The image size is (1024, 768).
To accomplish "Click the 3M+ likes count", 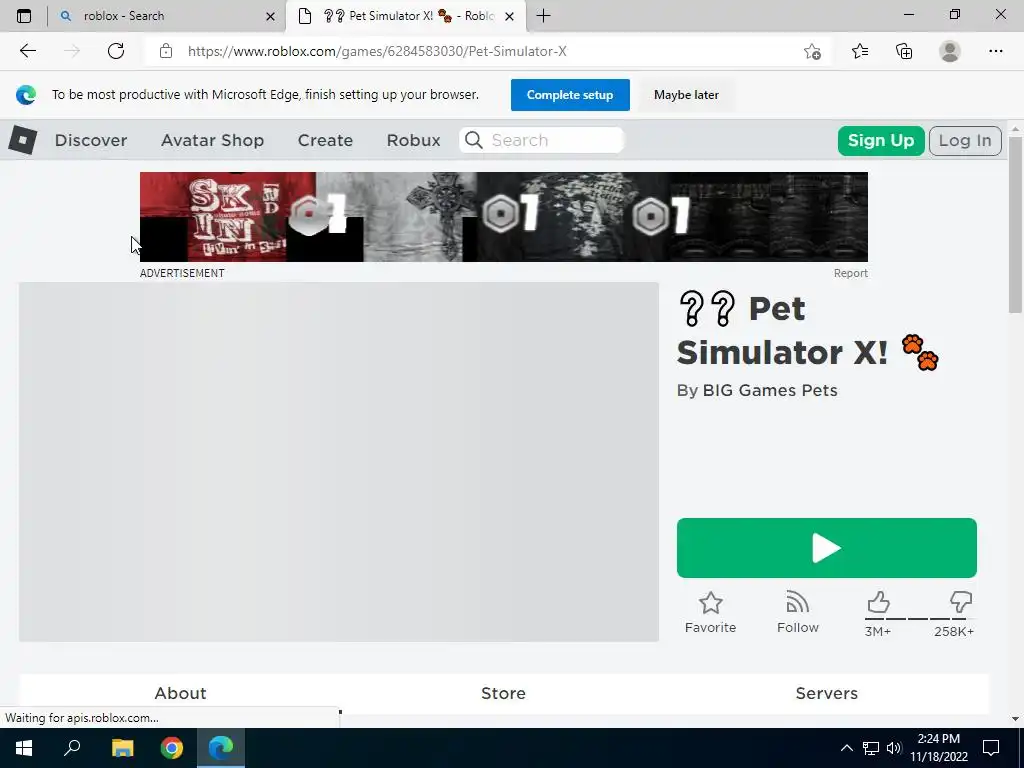I will (878, 632).
